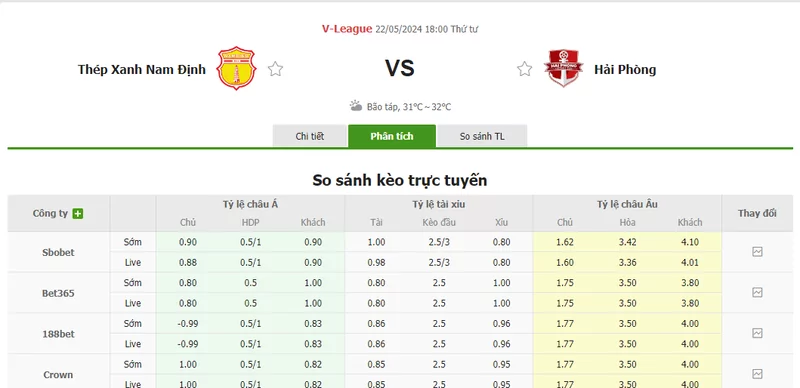The width and height of the screenshot is (800, 388).
Task: Open Thép Xanh Nam Định team name
Action: click(142, 69)
